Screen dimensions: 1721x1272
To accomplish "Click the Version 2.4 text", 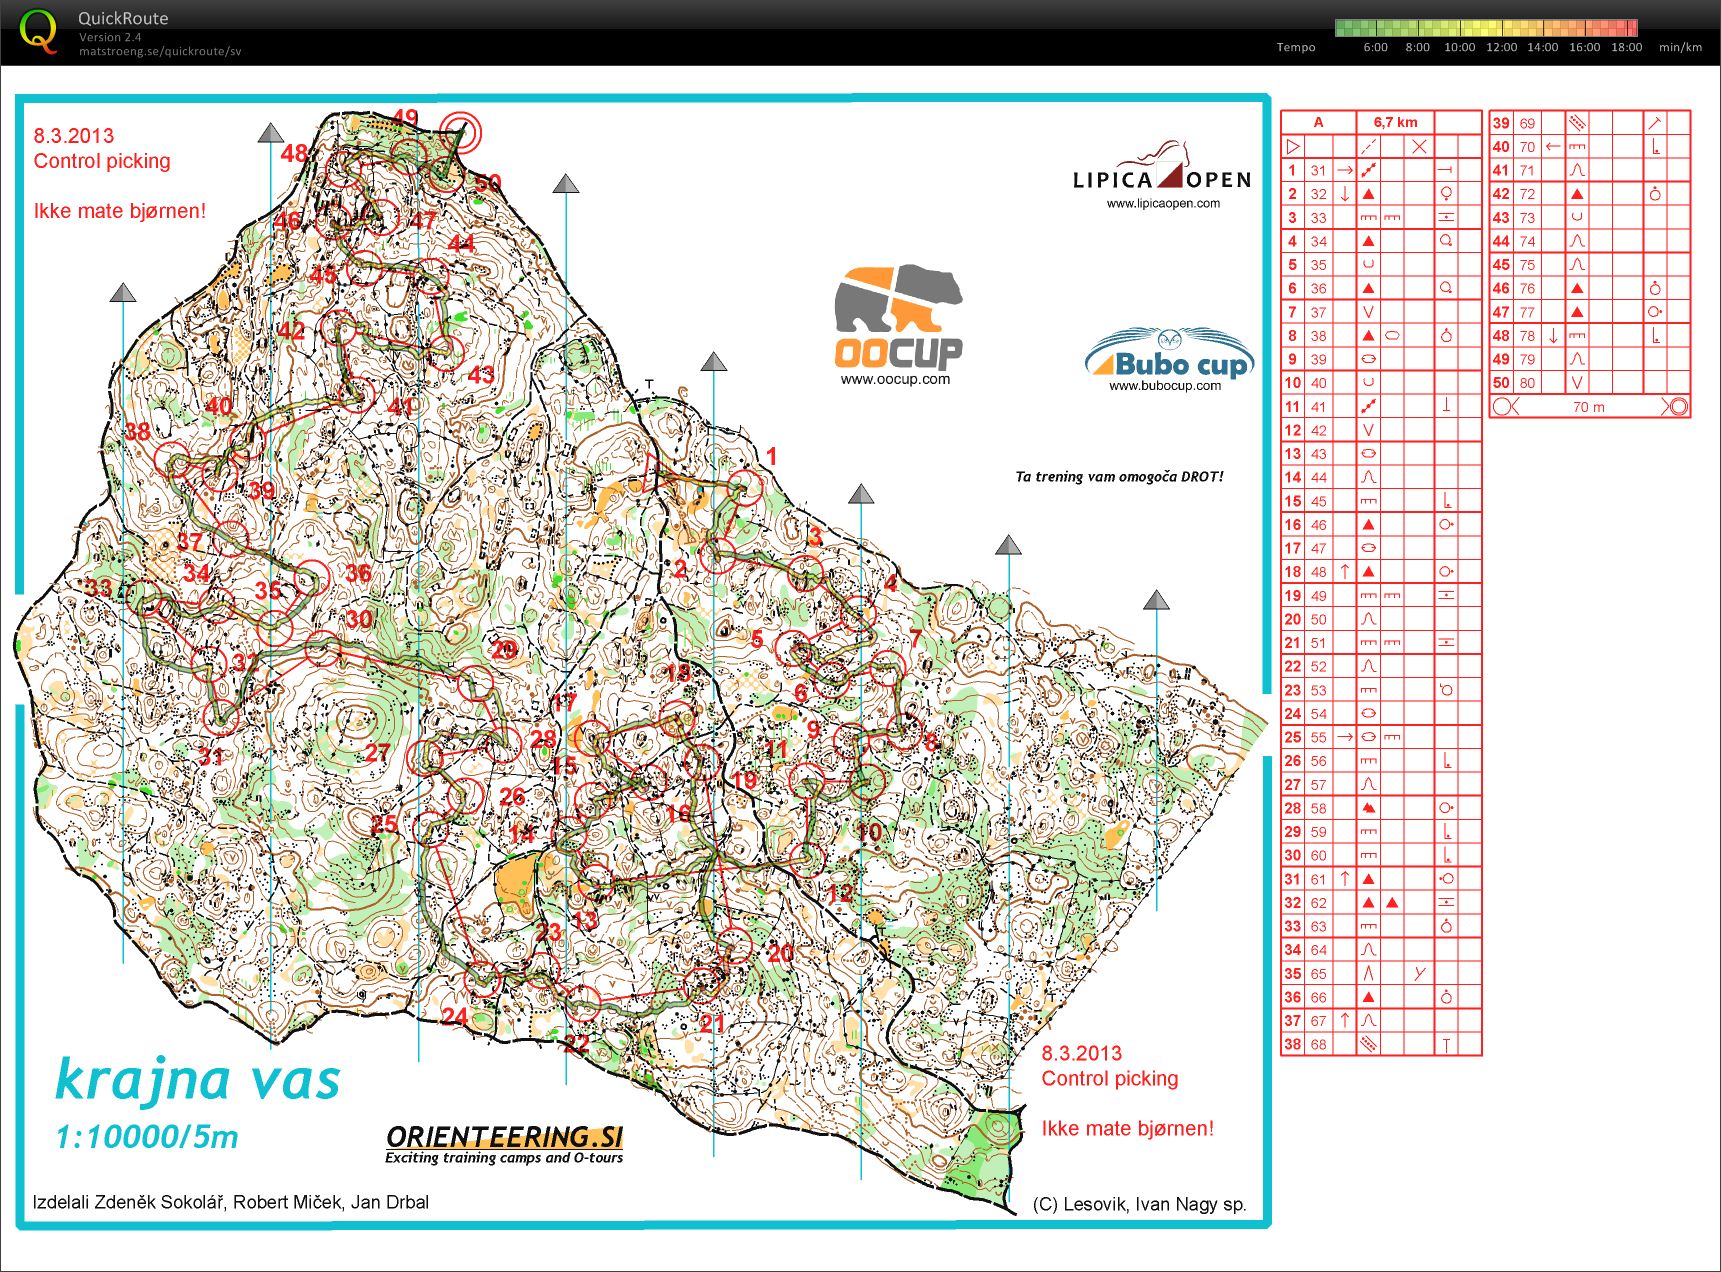I will click(110, 37).
